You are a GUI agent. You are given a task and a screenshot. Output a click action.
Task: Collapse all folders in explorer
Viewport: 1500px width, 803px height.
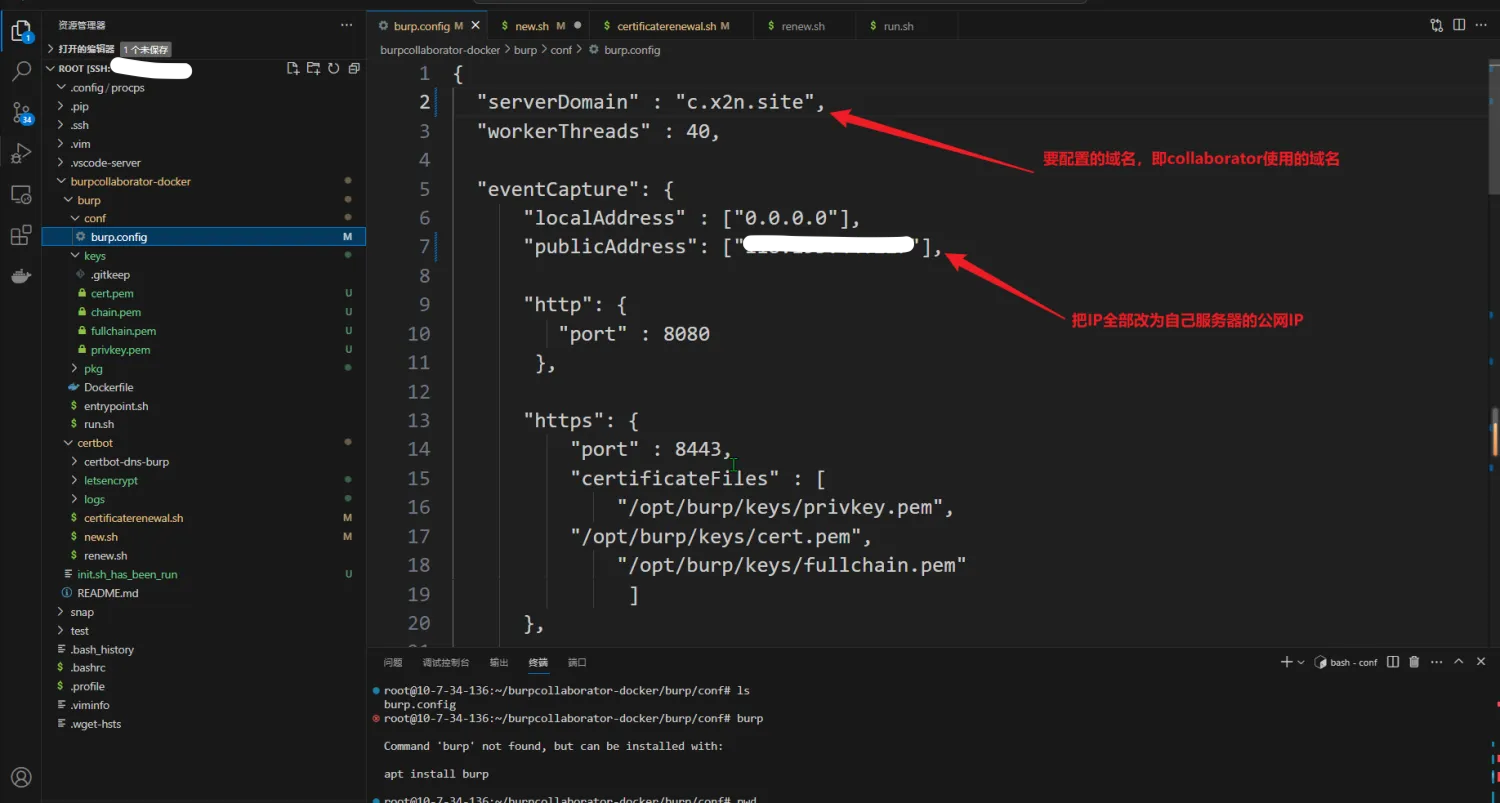coord(354,68)
